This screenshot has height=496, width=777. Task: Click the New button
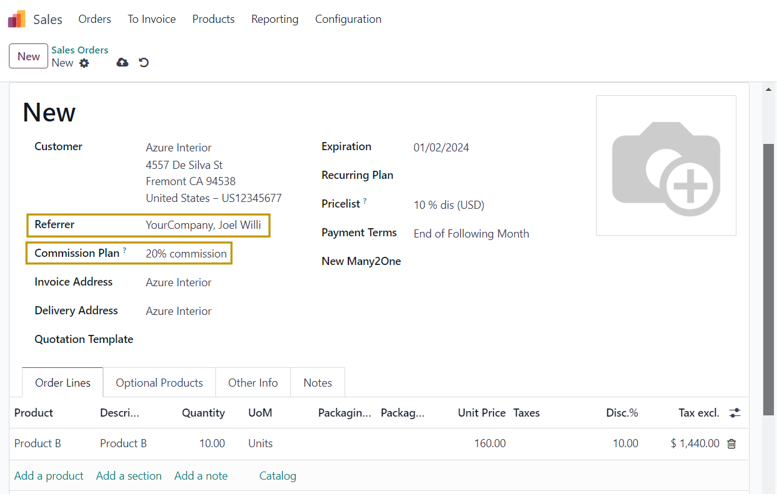[x=28, y=56]
